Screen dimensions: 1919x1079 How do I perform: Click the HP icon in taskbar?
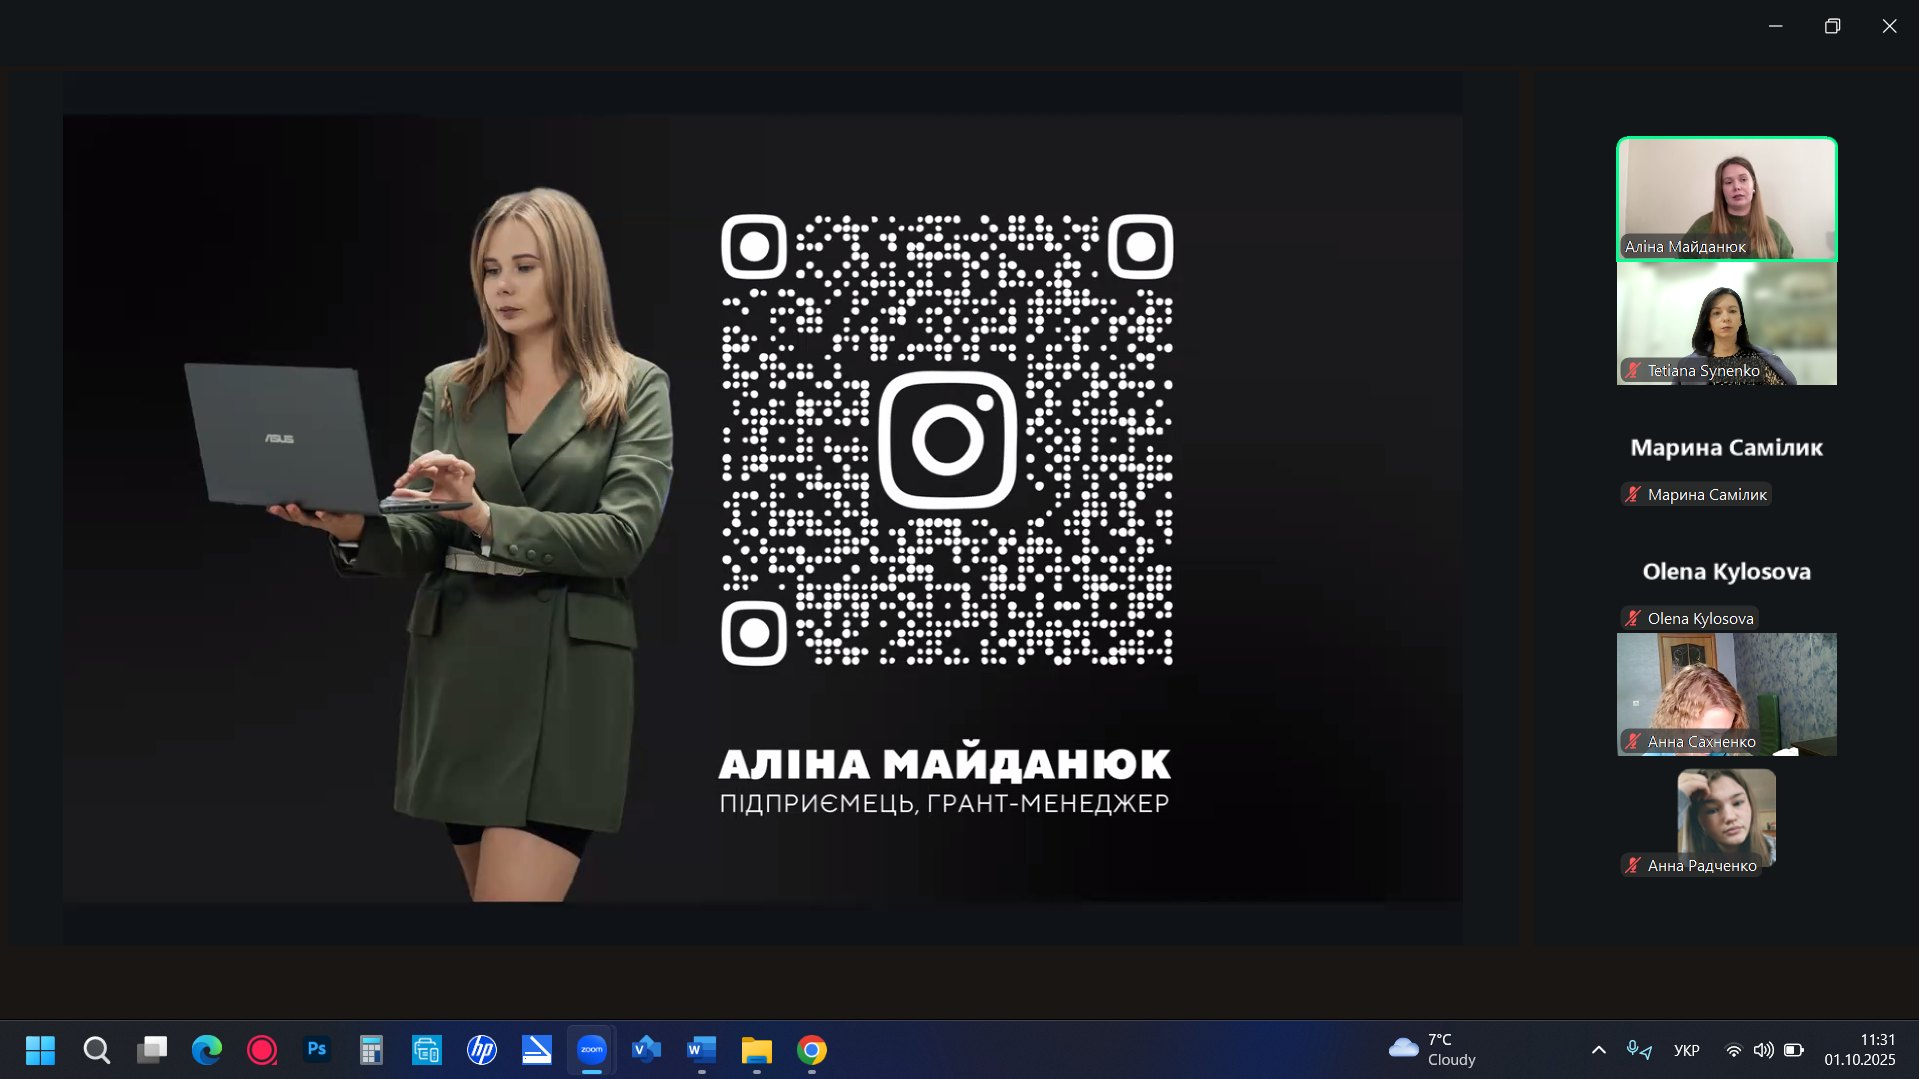482,1050
